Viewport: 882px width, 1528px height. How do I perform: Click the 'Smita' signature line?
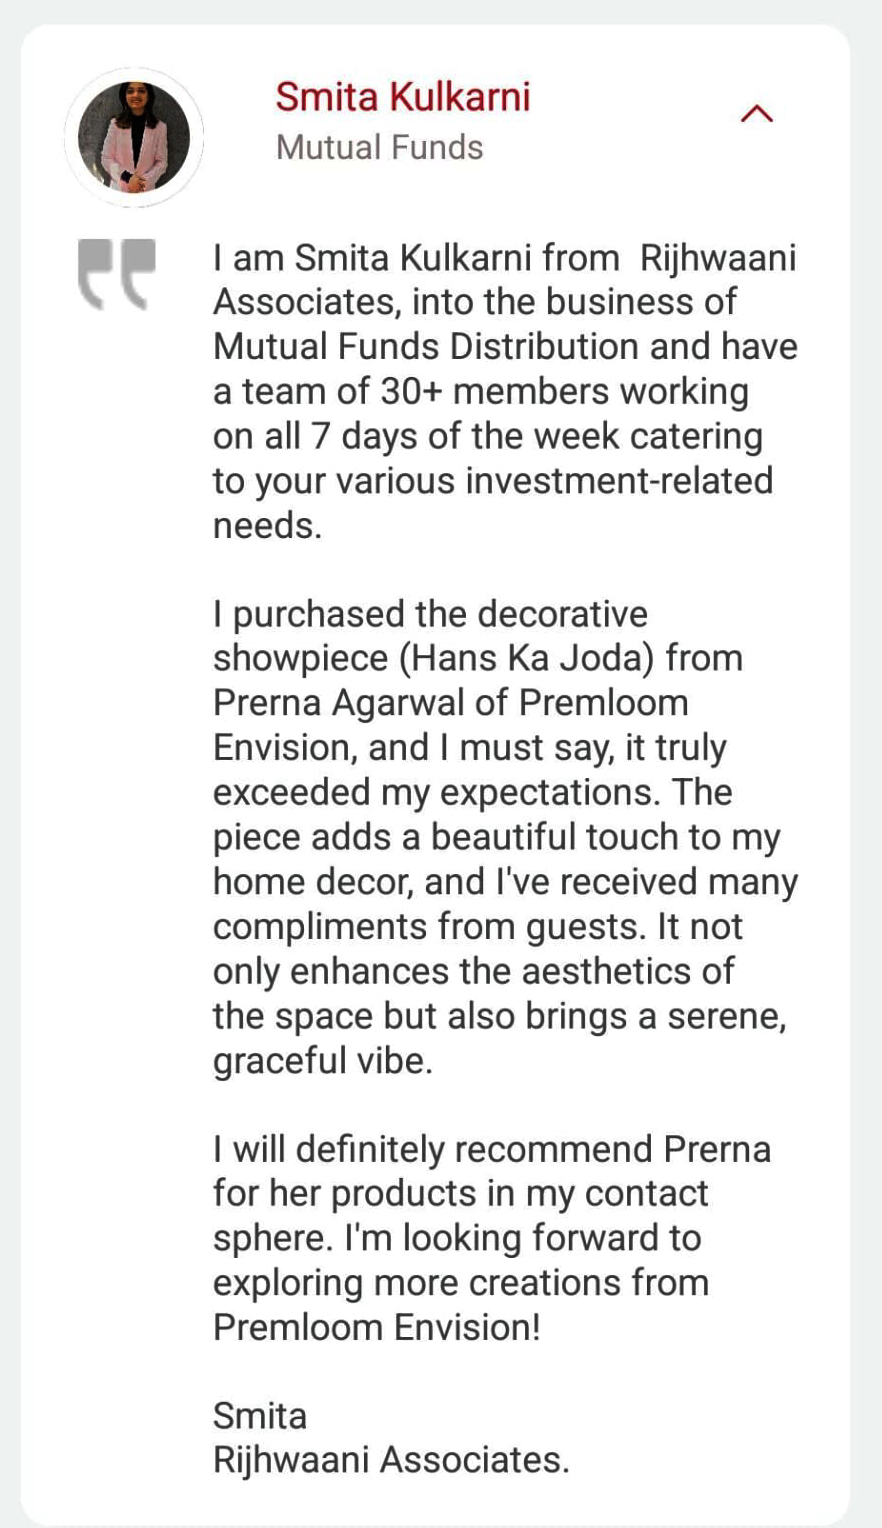click(x=260, y=1416)
